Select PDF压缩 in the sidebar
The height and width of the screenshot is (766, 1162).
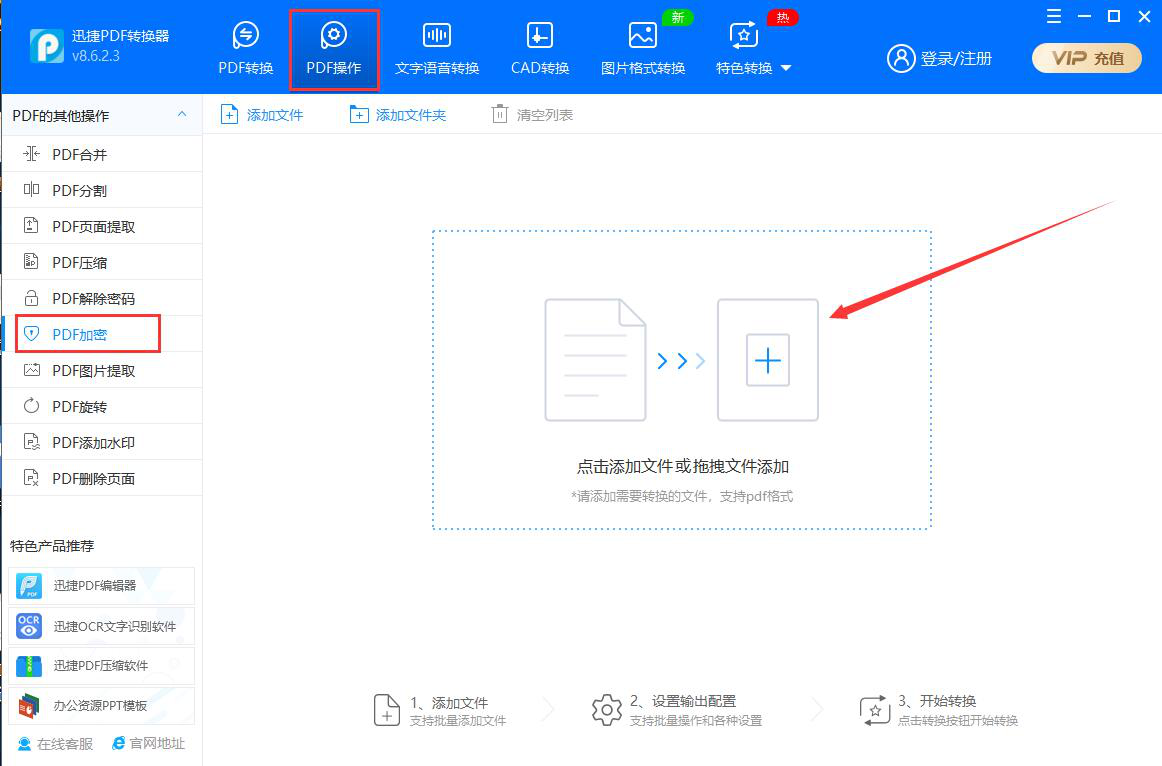click(102, 262)
